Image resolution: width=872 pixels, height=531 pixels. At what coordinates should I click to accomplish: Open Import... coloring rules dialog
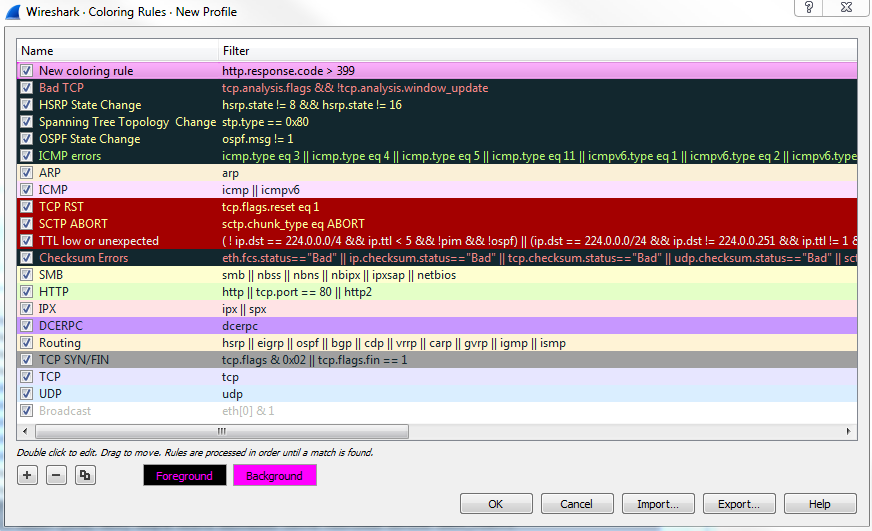(x=658, y=504)
